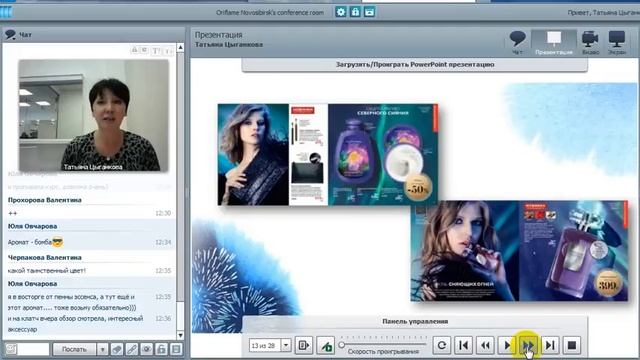Click the archive icon beside the lock icon

(369, 12)
